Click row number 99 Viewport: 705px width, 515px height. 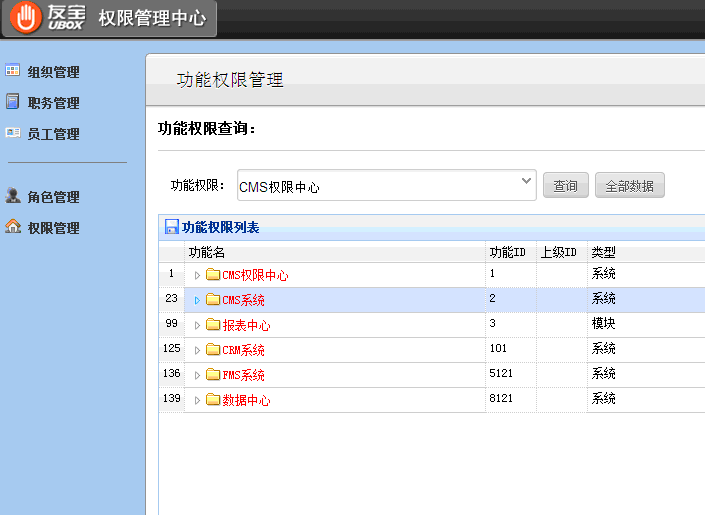(x=172, y=323)
